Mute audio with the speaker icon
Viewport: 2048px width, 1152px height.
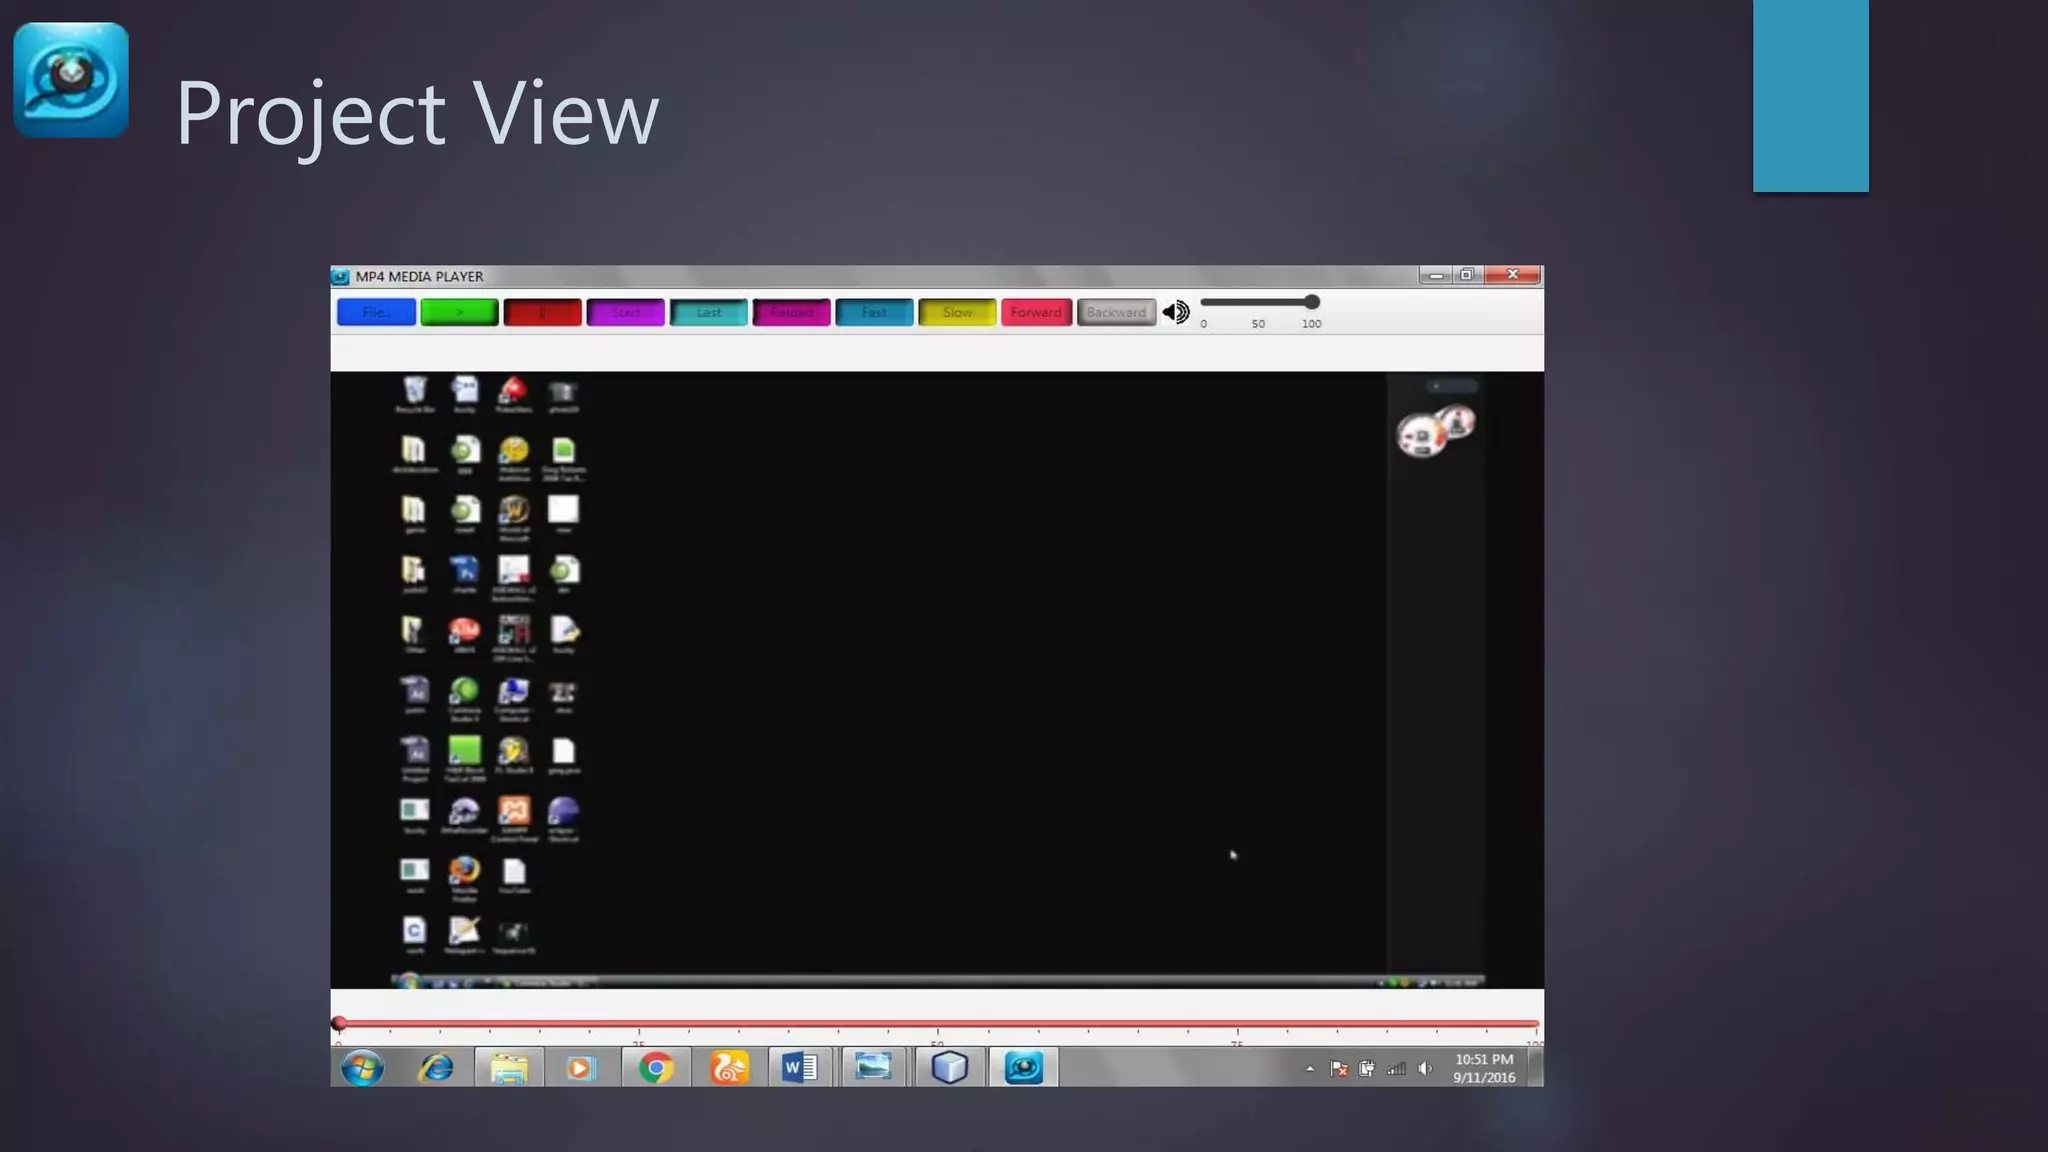pos(1176,312)
